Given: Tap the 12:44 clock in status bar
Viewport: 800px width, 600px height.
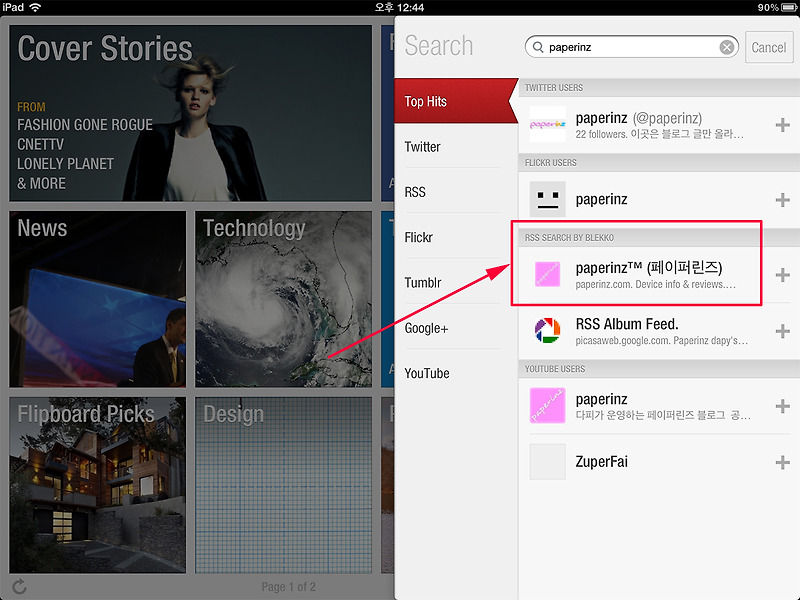Looking at the screenshot, I should 399,7.
